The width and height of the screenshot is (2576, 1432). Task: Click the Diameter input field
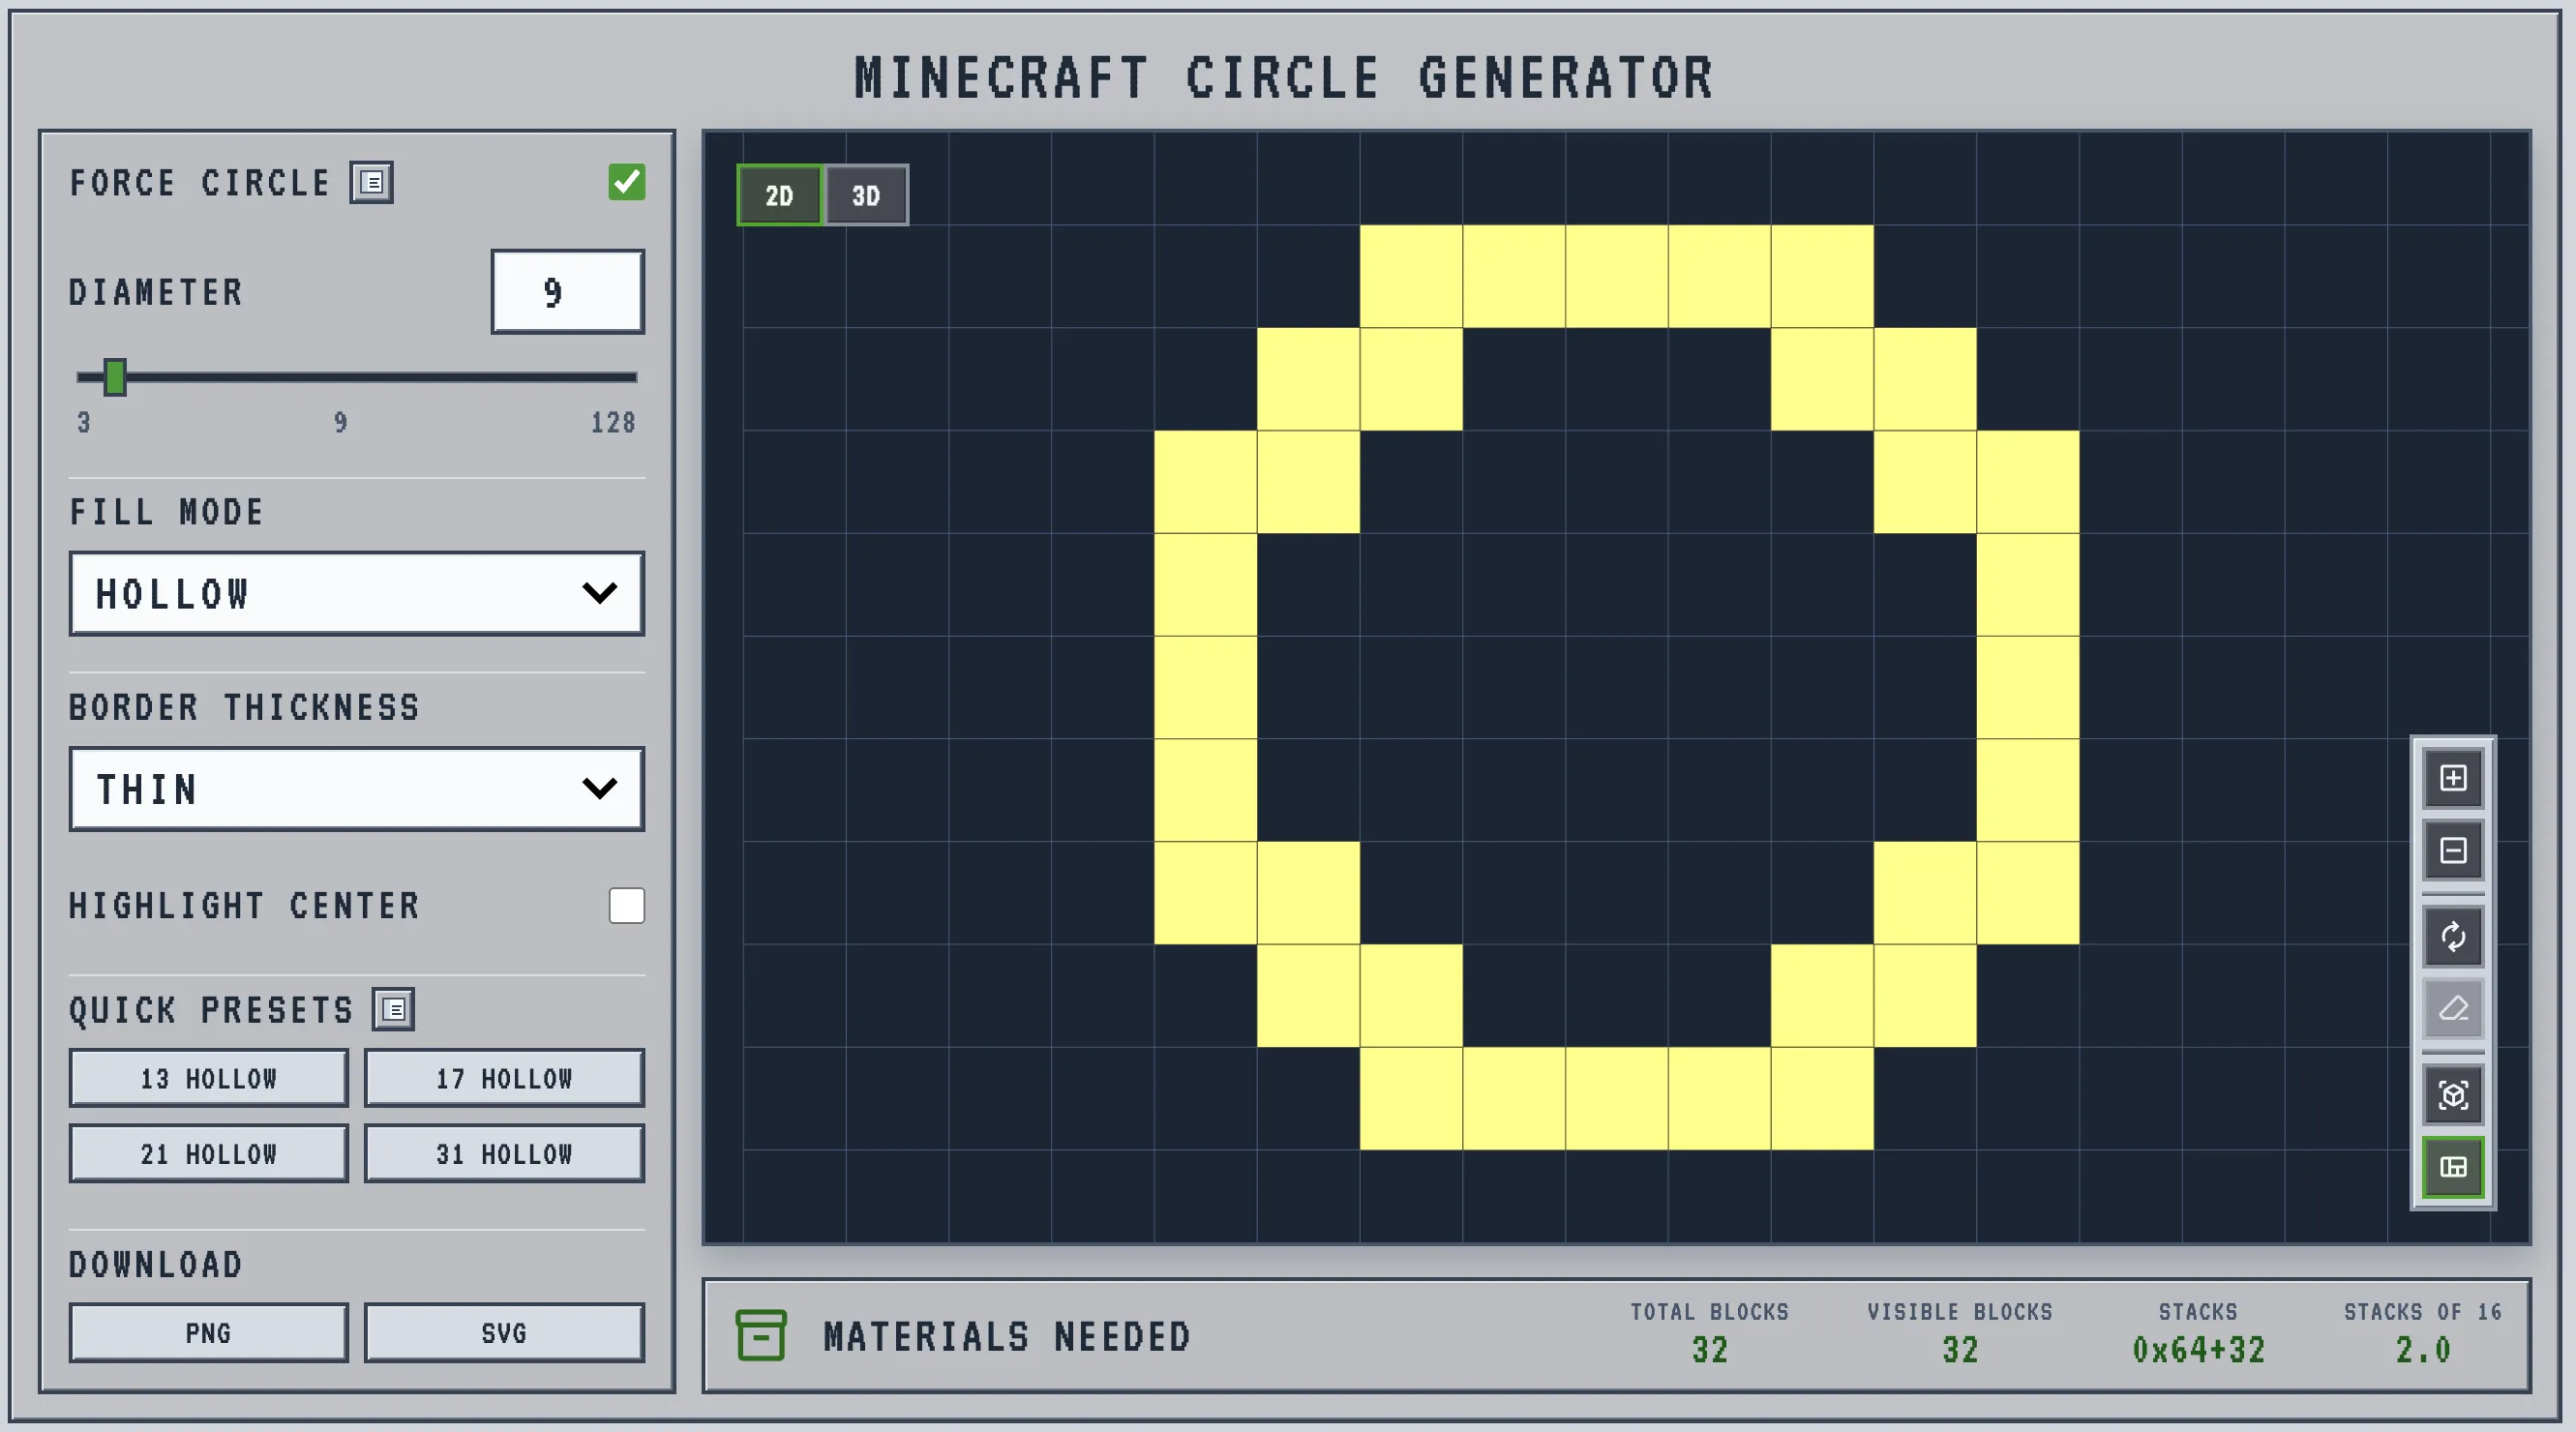click(x=567, y=292)
